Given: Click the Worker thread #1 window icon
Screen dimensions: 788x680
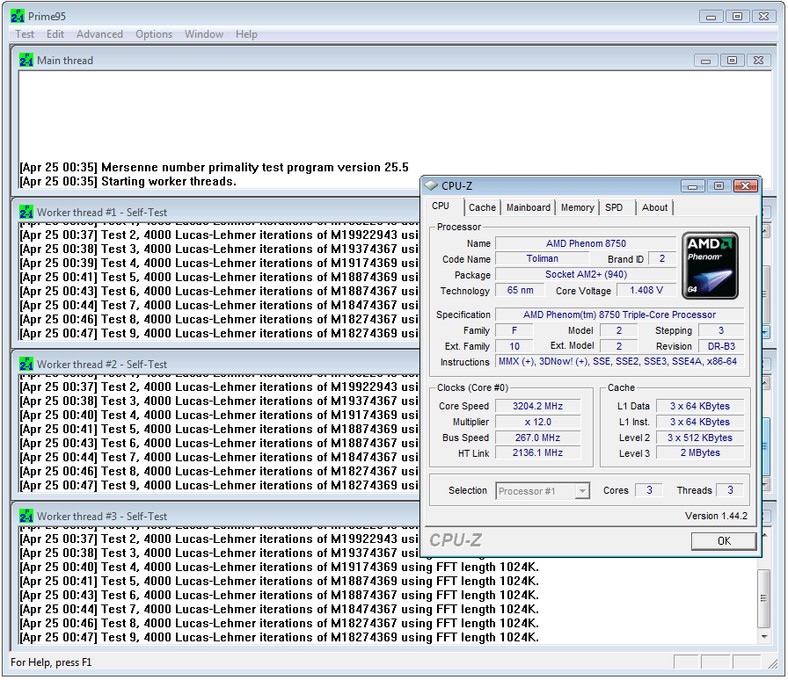Looking at the screenshot, I should coord(27,212).
